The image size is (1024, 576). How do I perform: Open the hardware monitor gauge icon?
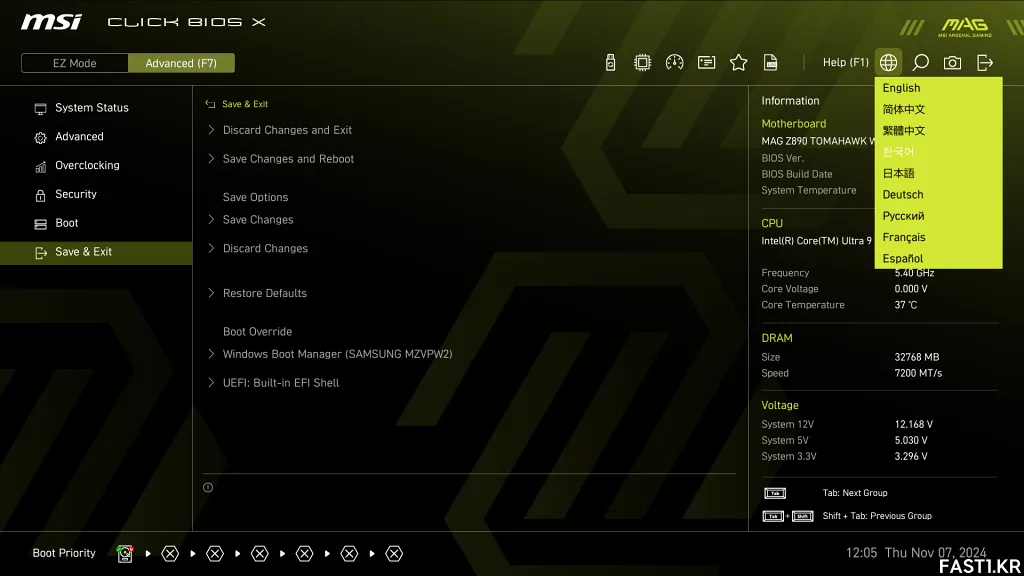pyautogui.click(x=675, y=63)
